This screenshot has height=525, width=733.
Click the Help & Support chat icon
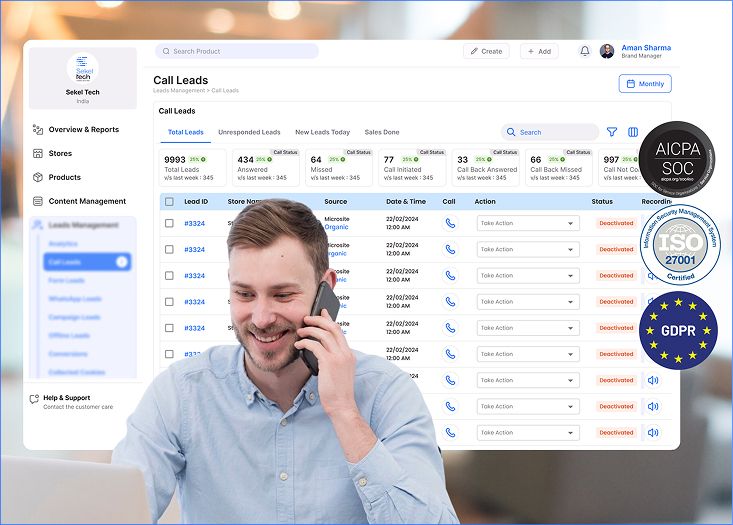pos(34,399)
